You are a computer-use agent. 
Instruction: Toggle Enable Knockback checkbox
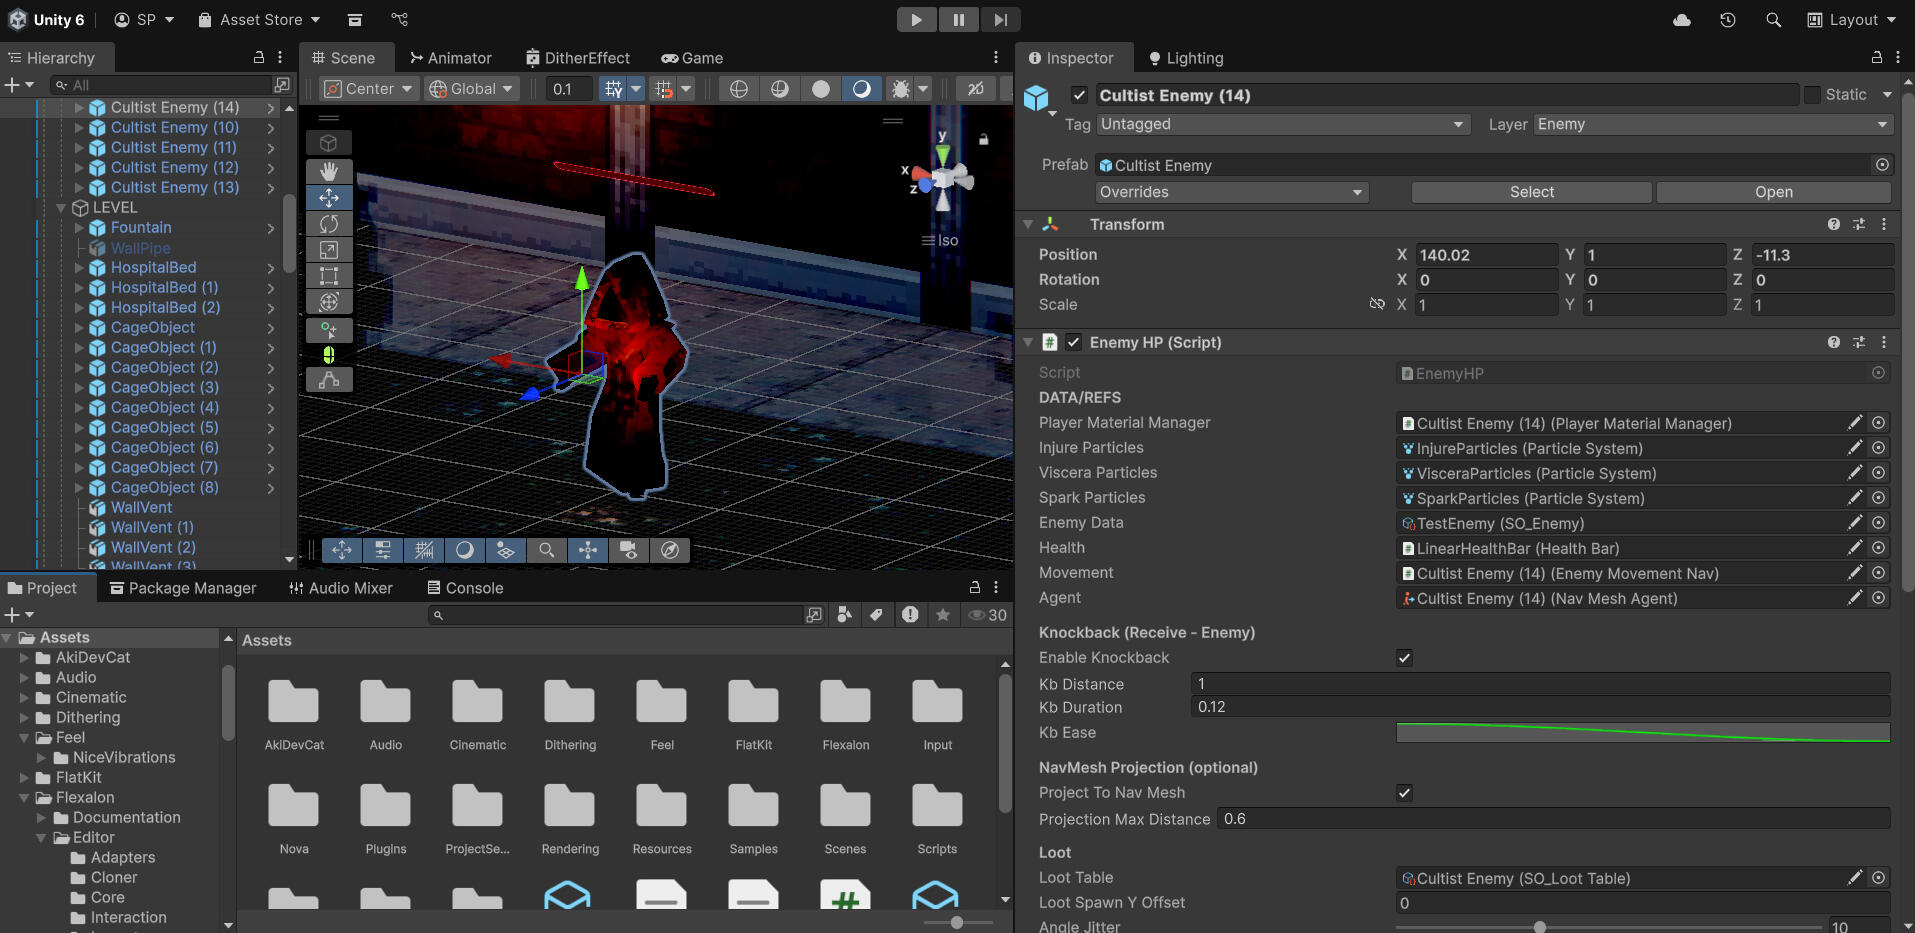tap(1404, 658)
